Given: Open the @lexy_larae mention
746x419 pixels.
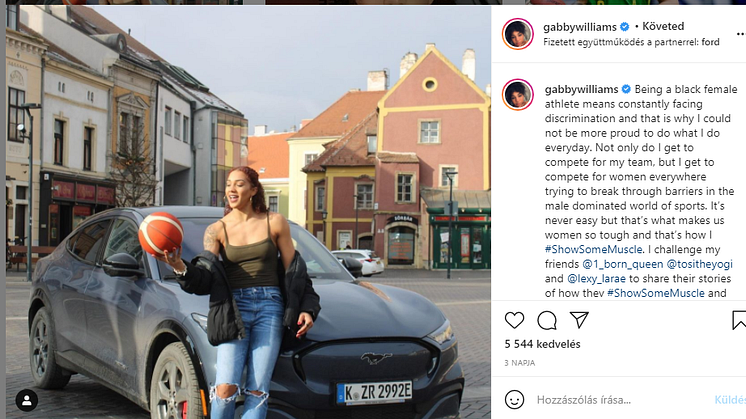Looking at the screenshot, I should 596,278.
